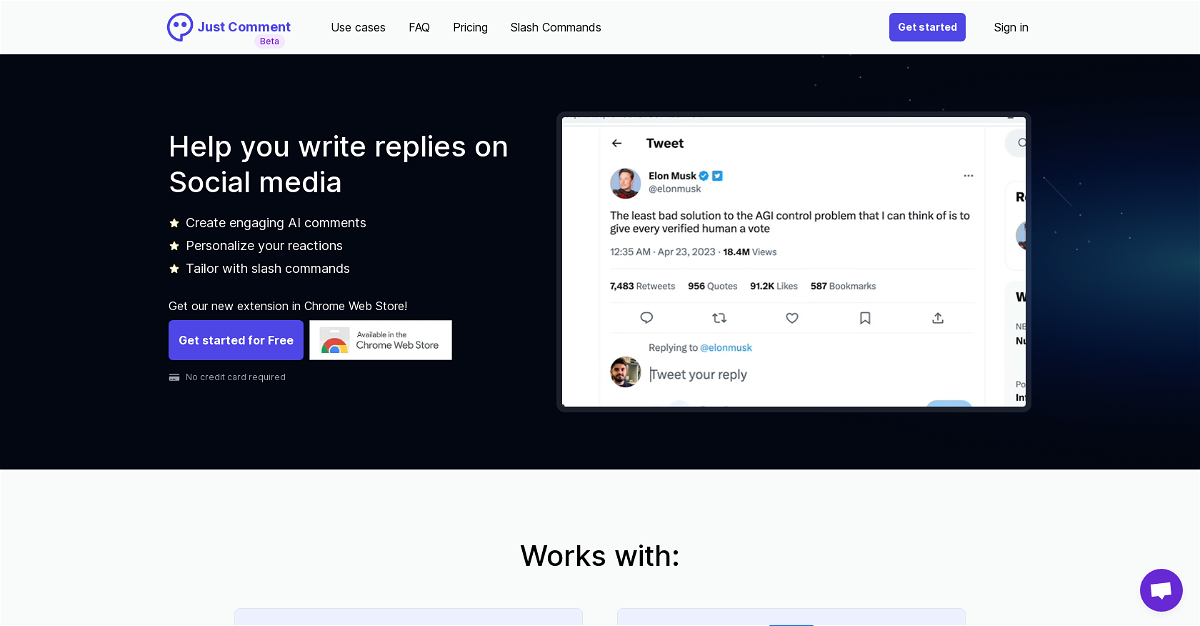The height and width of the screenshot is (626, 1200).
Task: Open the Use cases menu item
Action: coord(358,27)
